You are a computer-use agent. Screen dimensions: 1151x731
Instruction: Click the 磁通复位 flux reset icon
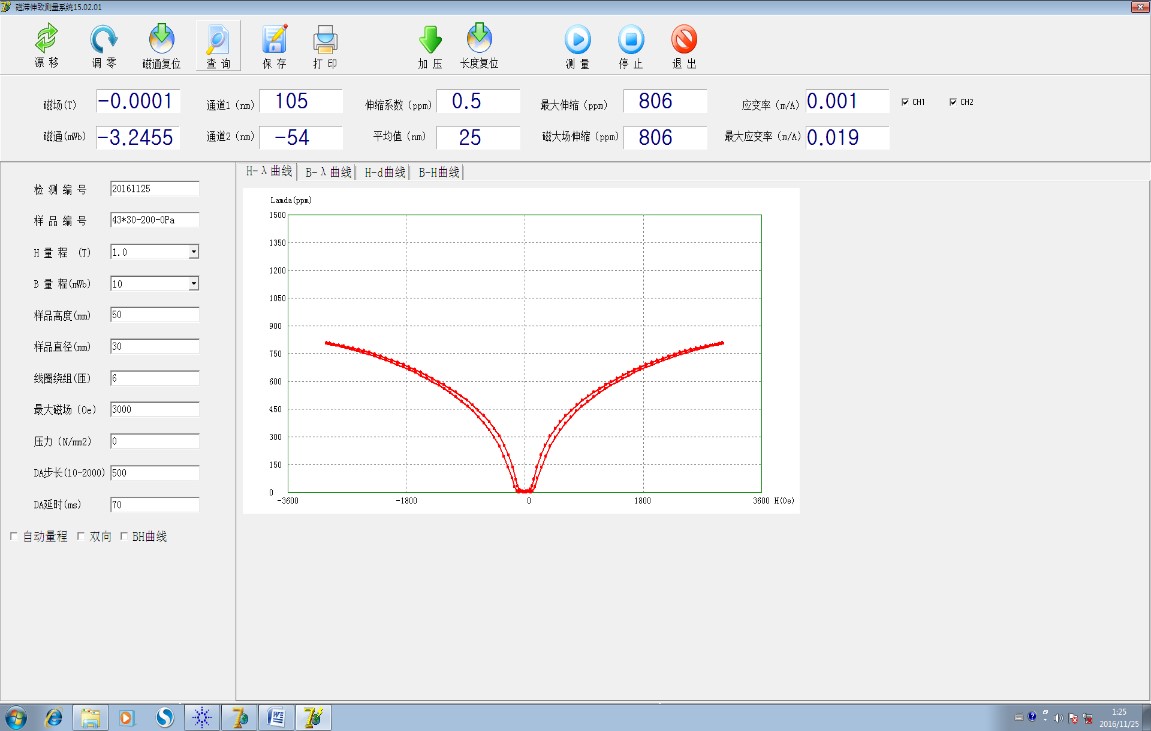[x=161, y=41]
